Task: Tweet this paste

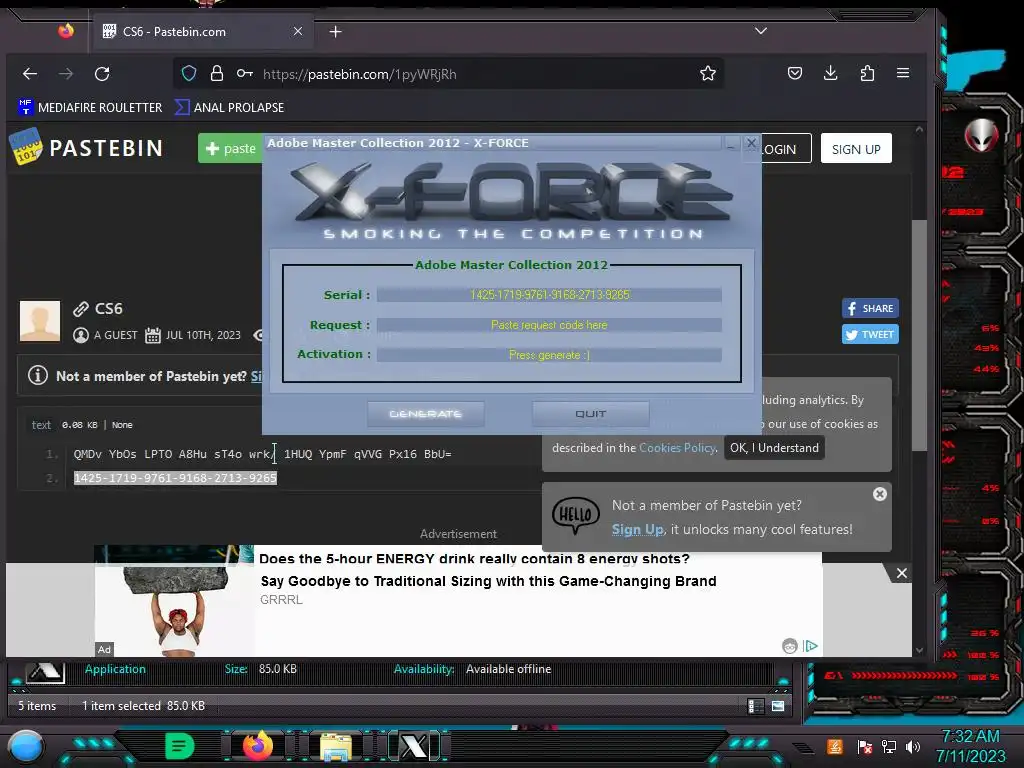Action: 870,334
